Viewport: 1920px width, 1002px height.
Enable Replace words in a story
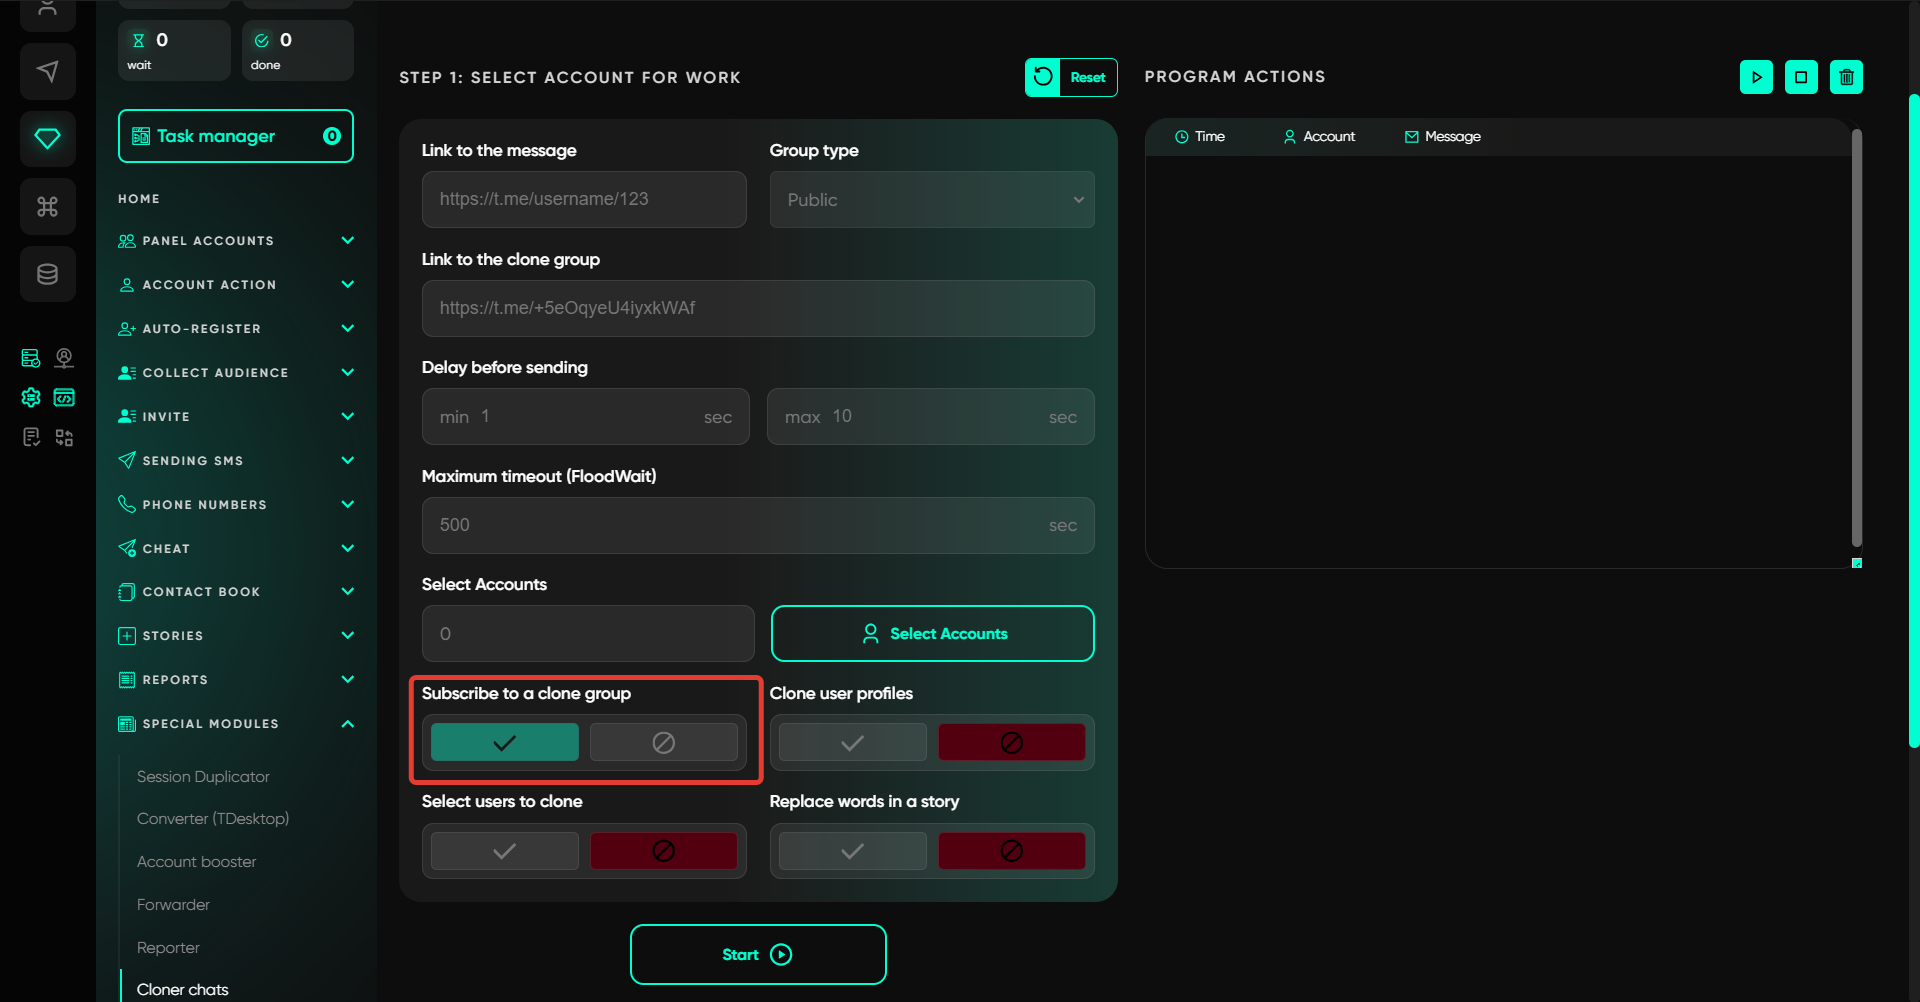coord(852,851)
